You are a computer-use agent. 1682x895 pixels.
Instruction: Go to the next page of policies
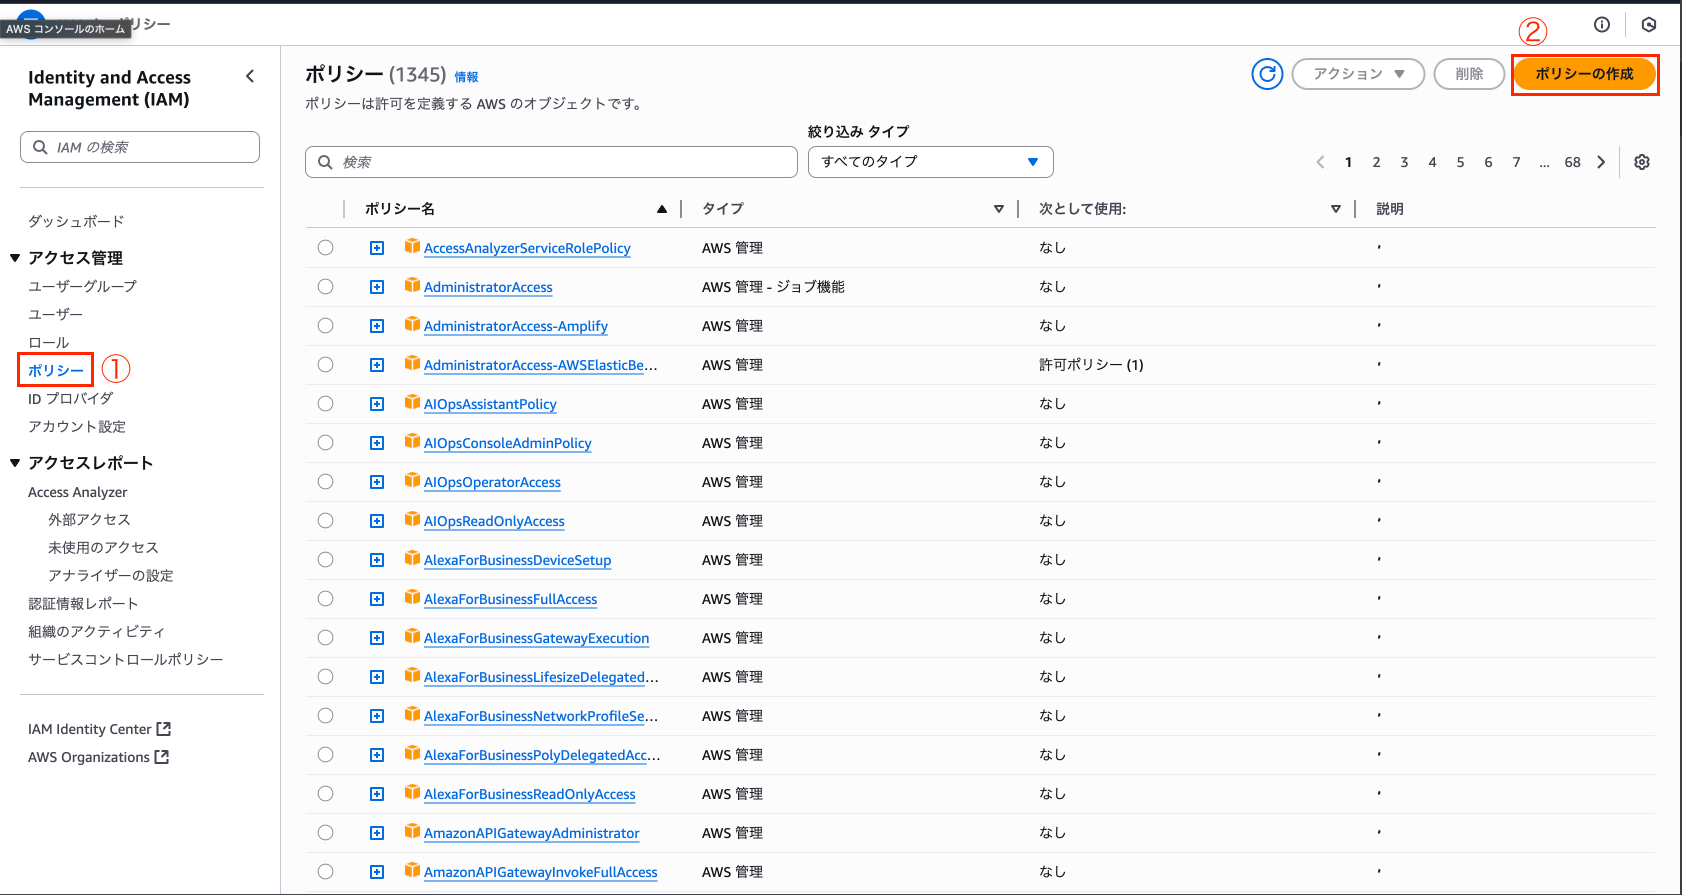click(1601, 162)
